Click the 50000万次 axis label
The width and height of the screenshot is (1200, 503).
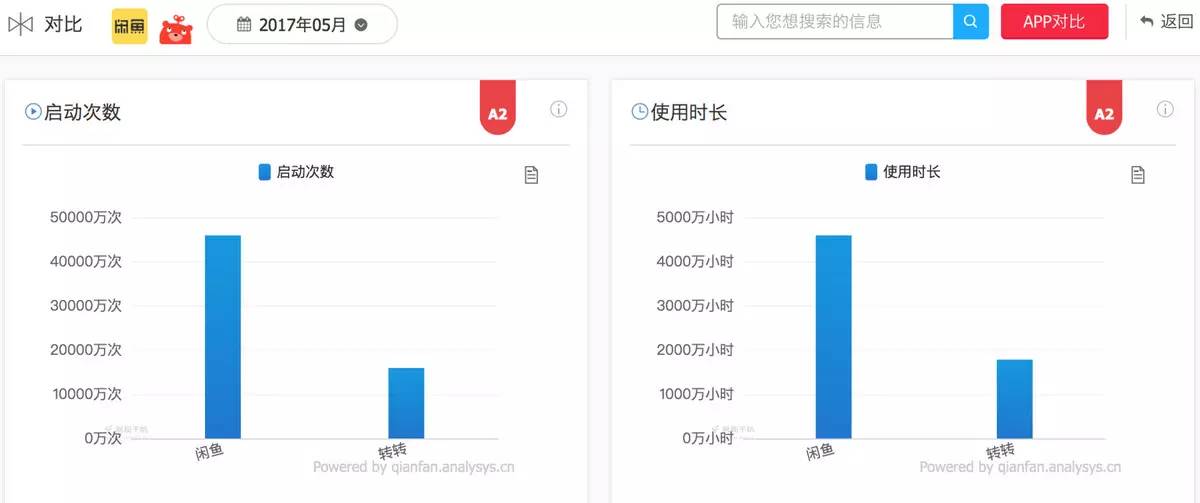coord(86,218)
